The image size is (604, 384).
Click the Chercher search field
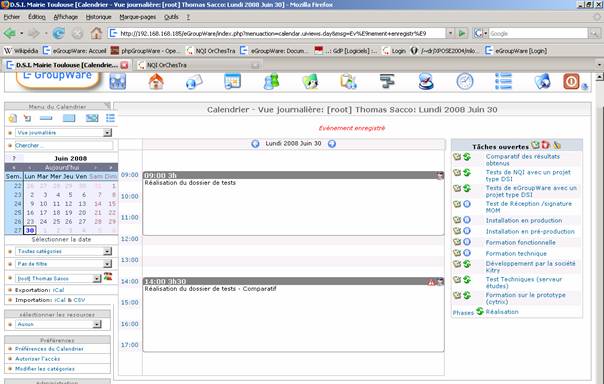(64, 145)
